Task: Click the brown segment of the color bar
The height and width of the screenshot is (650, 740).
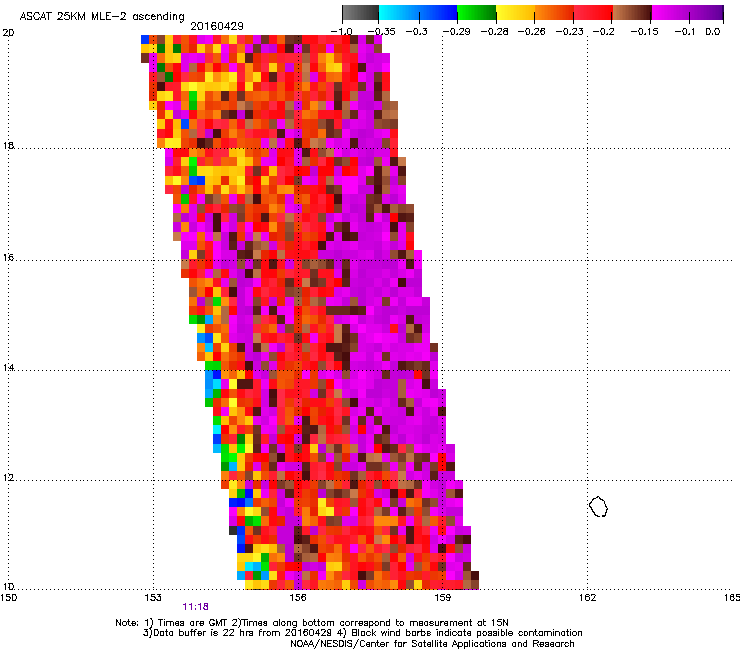Action: pos(631,12)
